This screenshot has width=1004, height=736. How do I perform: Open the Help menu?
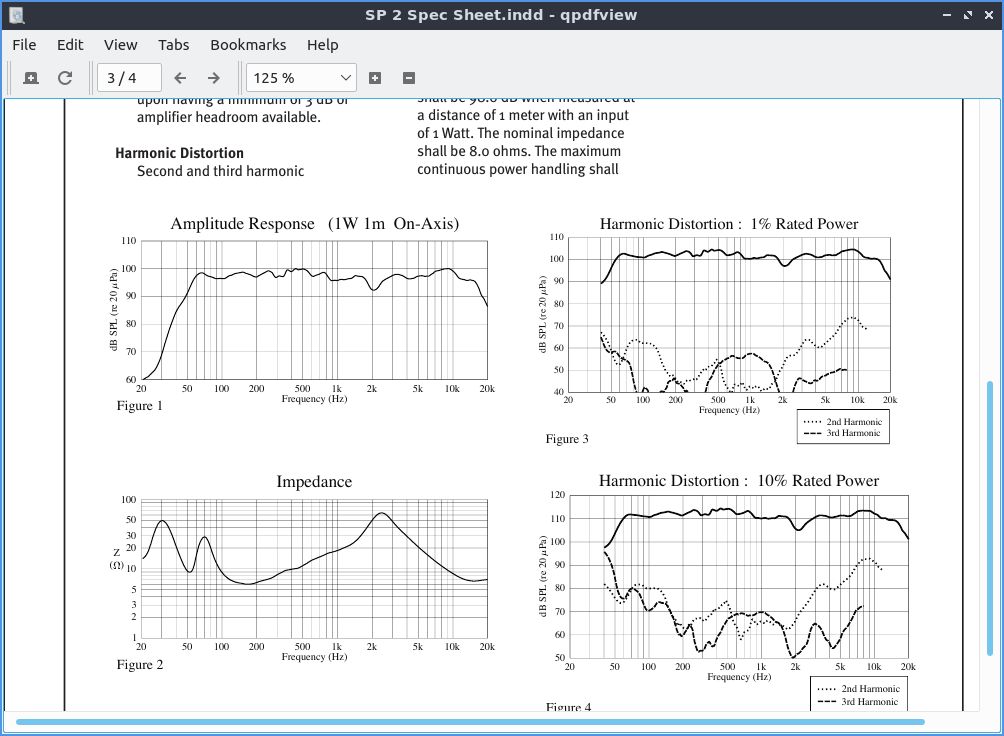pos(323,45)
